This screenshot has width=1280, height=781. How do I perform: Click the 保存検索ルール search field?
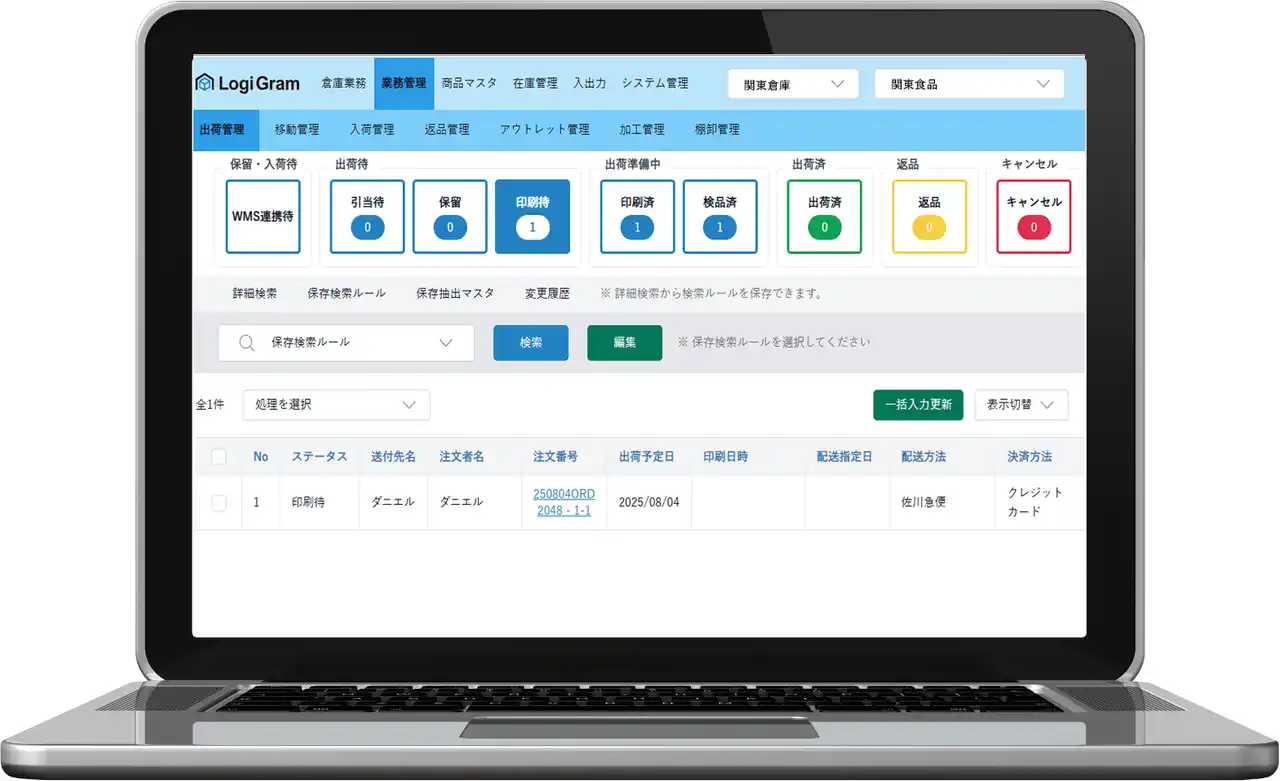[x=346, y=343]
